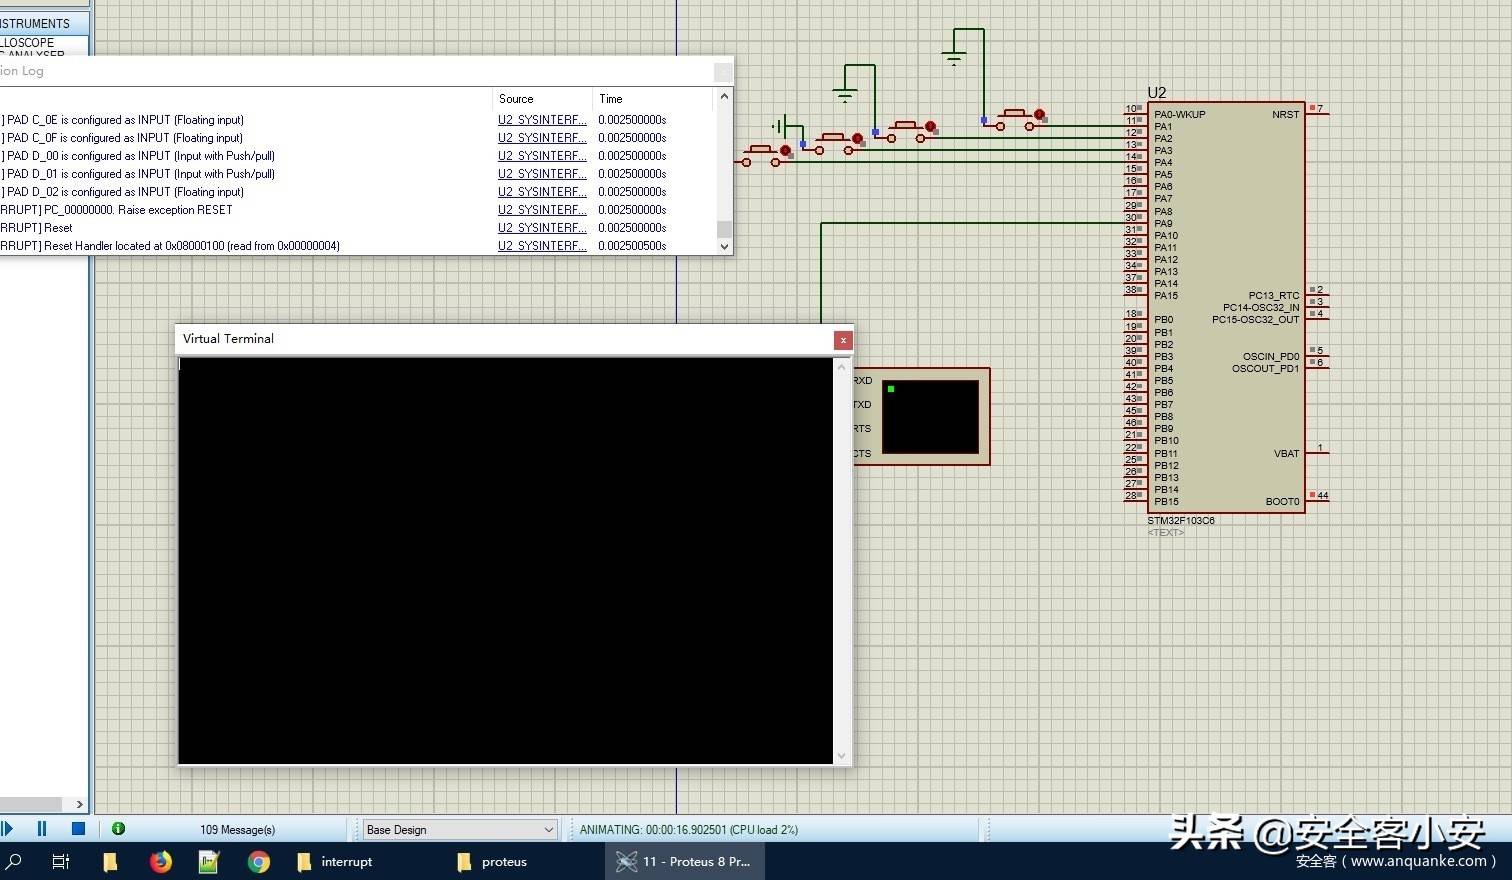The width and height of the screenshot is (1512, 880).
Task: Click the step/play simulation button
Action: pyautogui.click(x=7, y=828)
